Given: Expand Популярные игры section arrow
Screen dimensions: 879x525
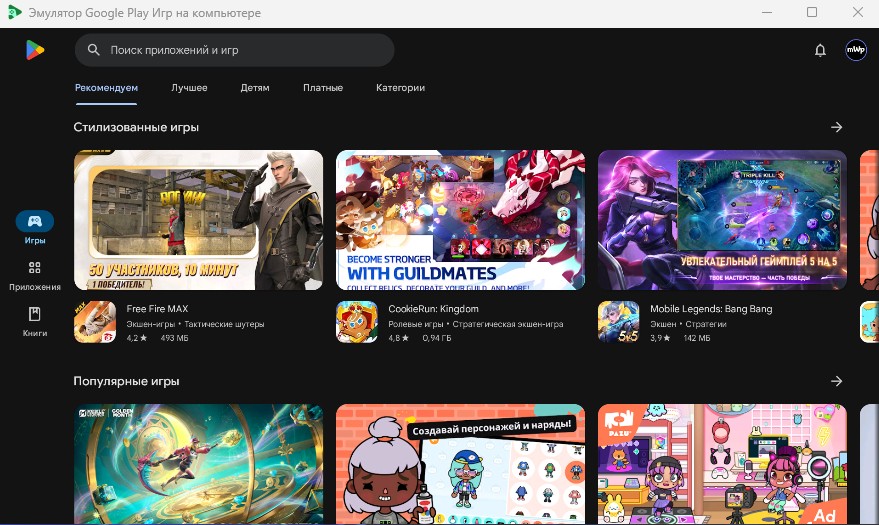Looking at the screenshot, I should pos(836,381).
